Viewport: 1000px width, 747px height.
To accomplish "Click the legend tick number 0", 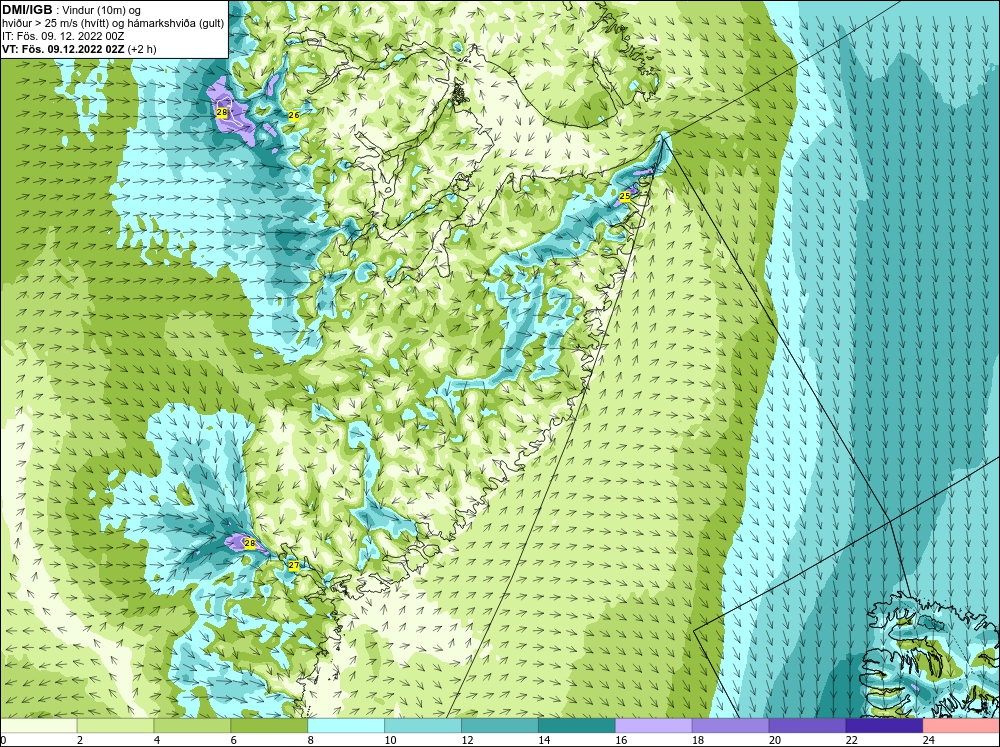I will (3, 740).
